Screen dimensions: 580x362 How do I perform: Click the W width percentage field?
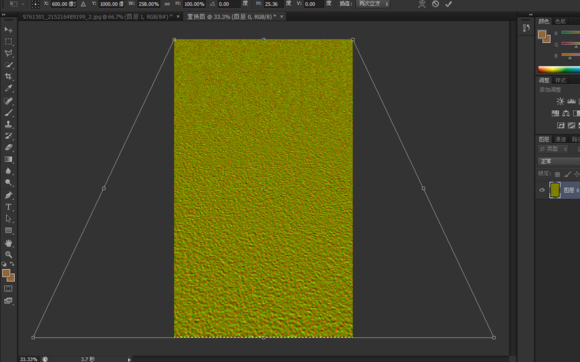point(149,4)
